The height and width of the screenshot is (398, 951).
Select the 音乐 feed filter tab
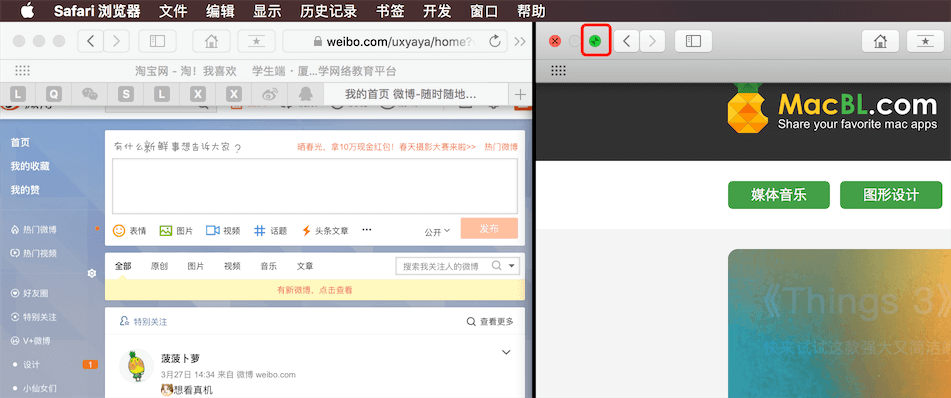pos(269,266)
